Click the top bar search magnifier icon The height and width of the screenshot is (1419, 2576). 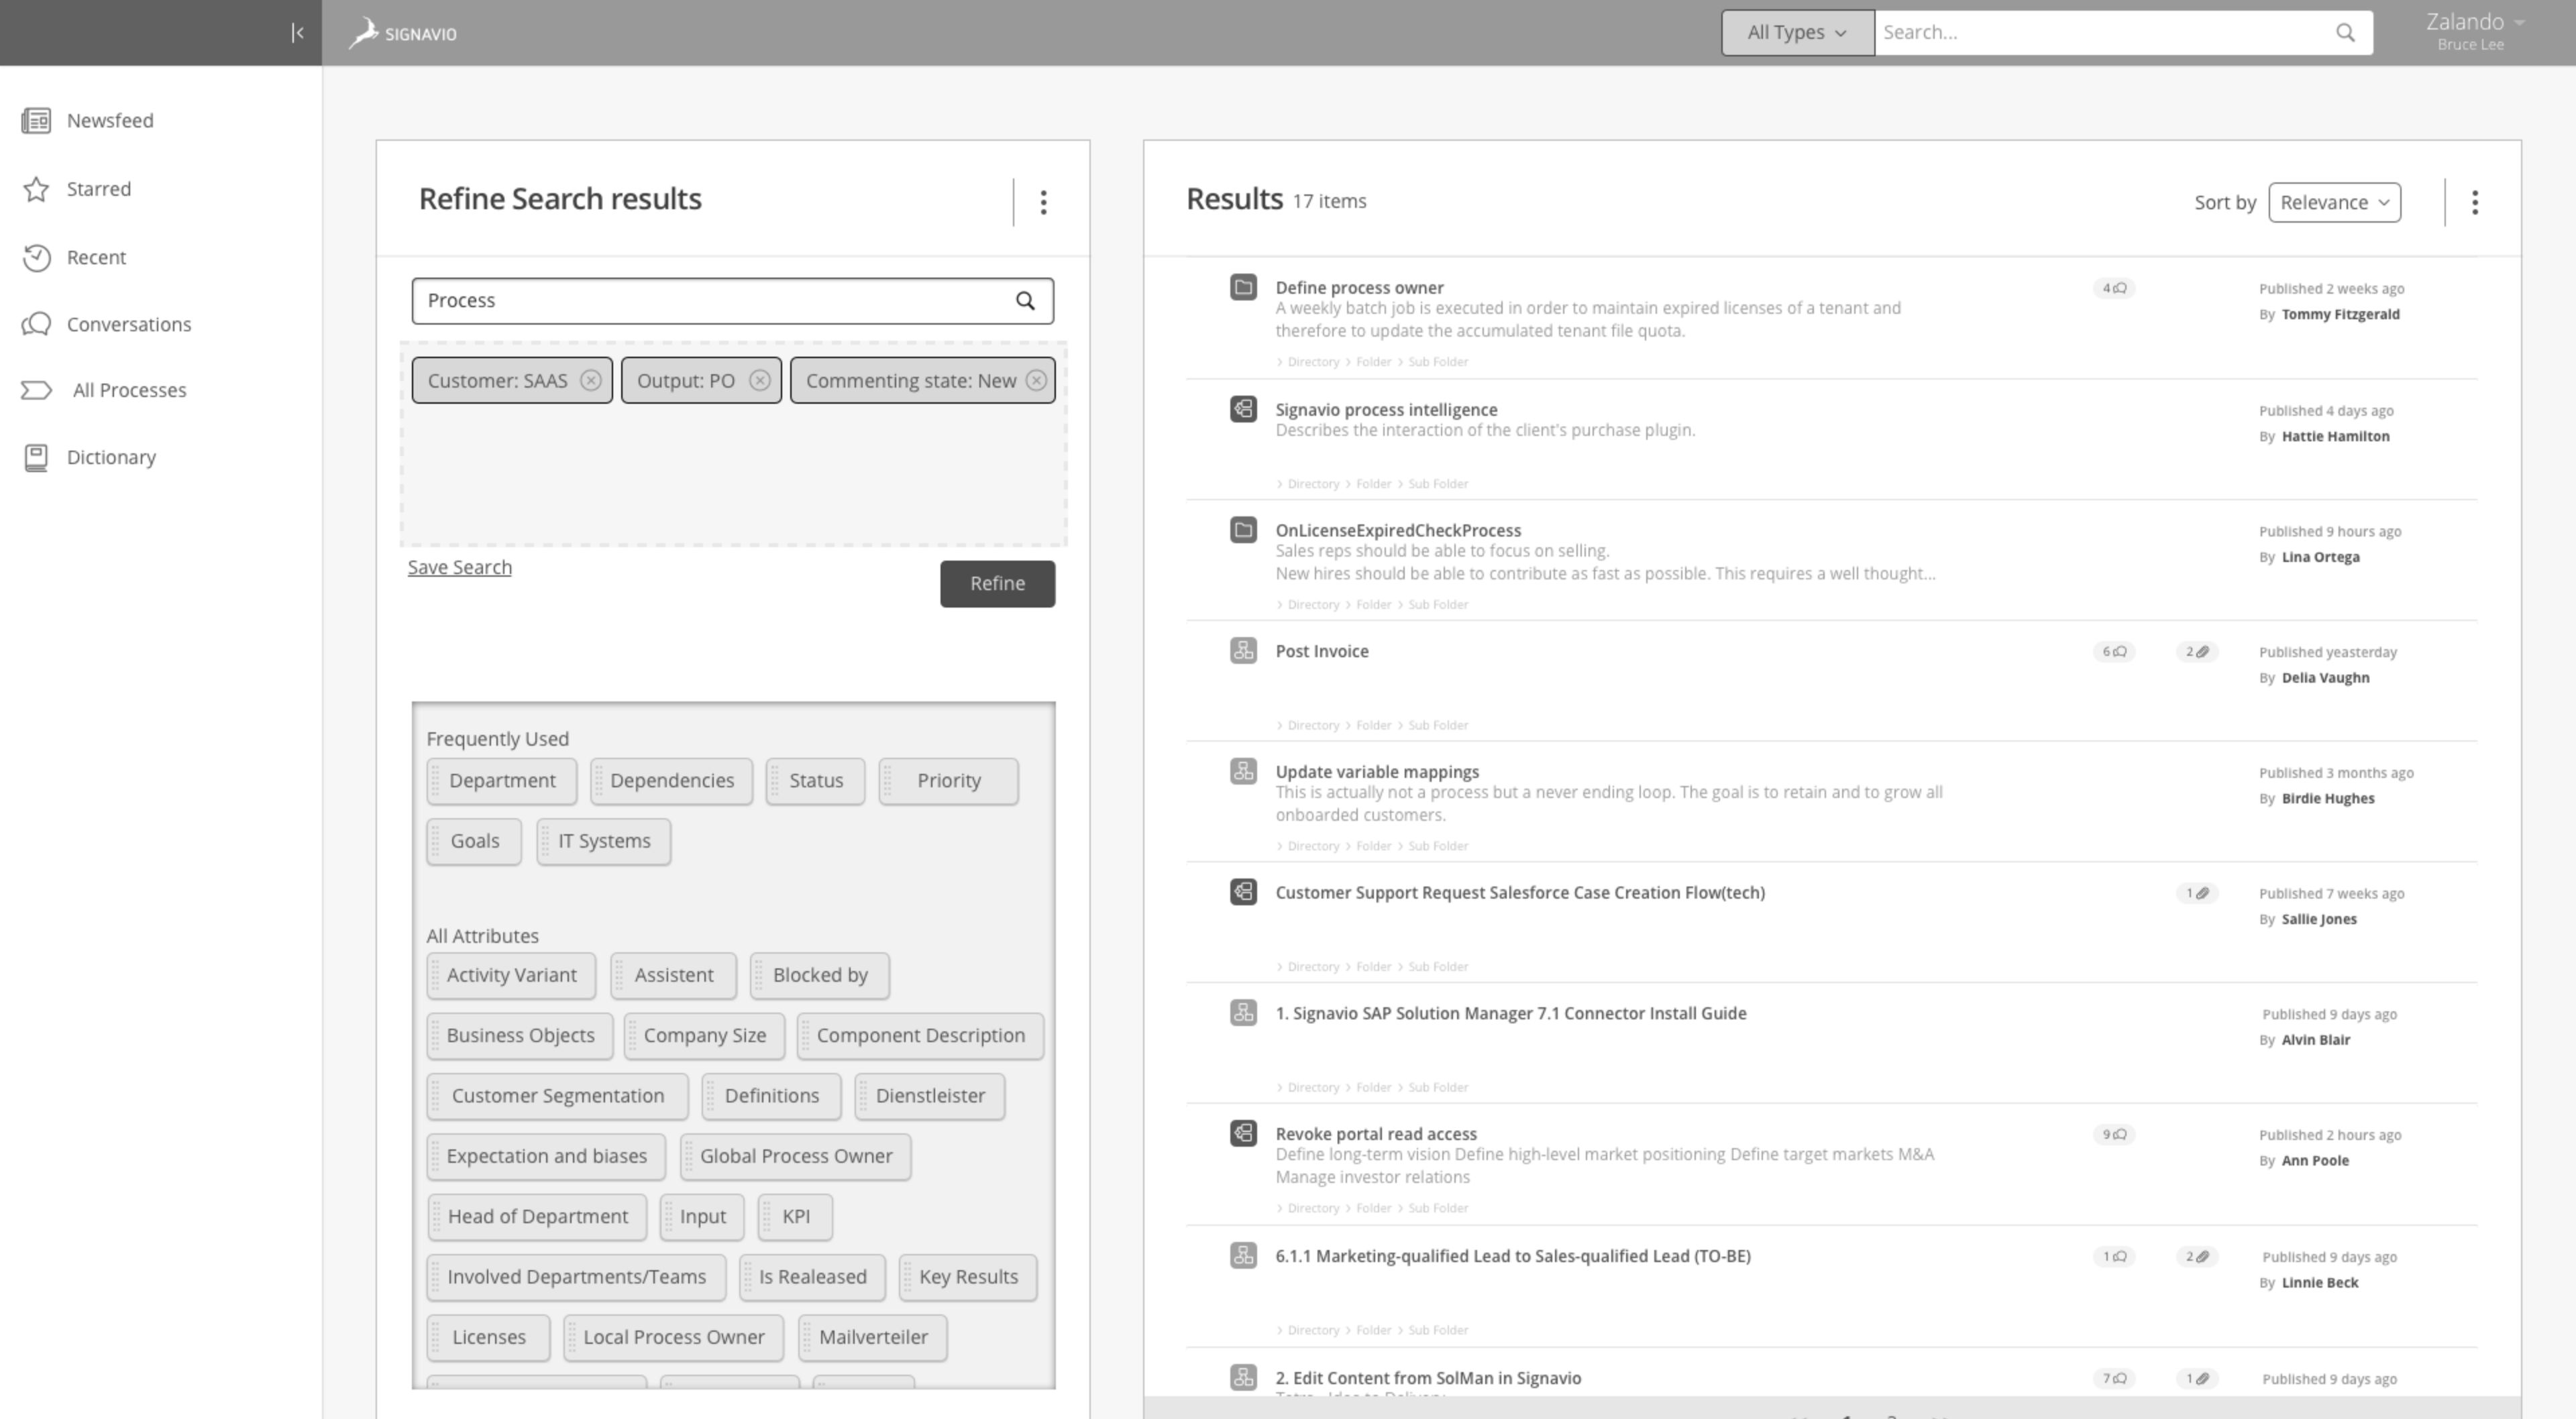2345,33
